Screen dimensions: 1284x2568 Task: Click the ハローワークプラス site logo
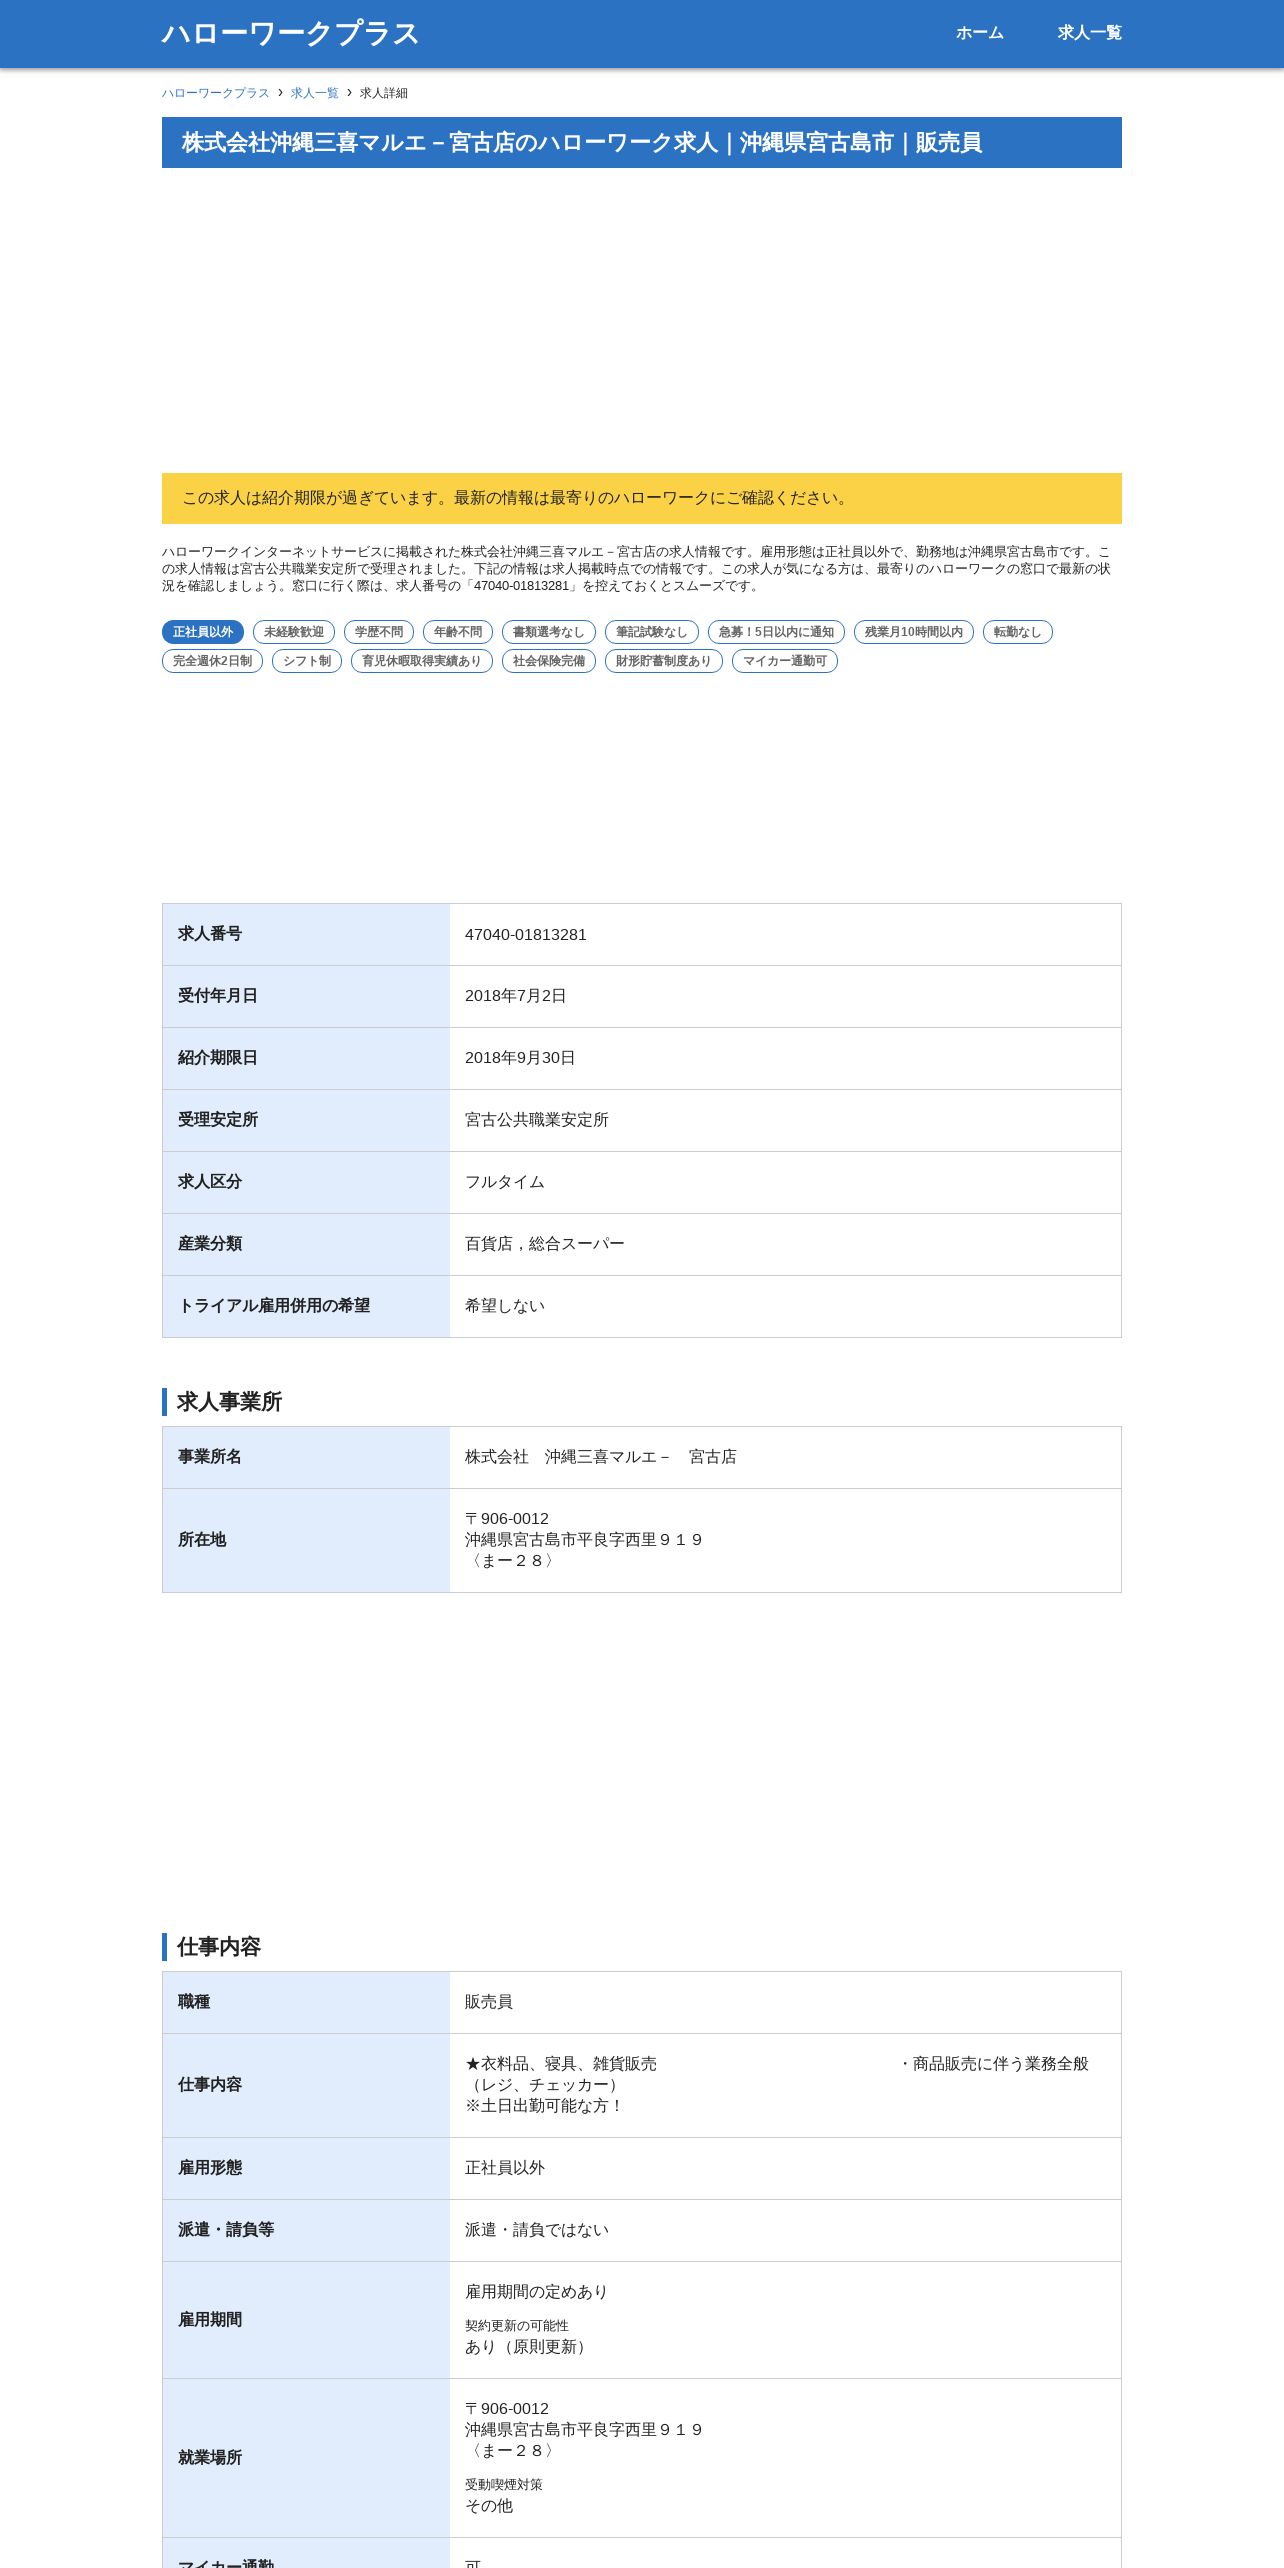point(290,33)
